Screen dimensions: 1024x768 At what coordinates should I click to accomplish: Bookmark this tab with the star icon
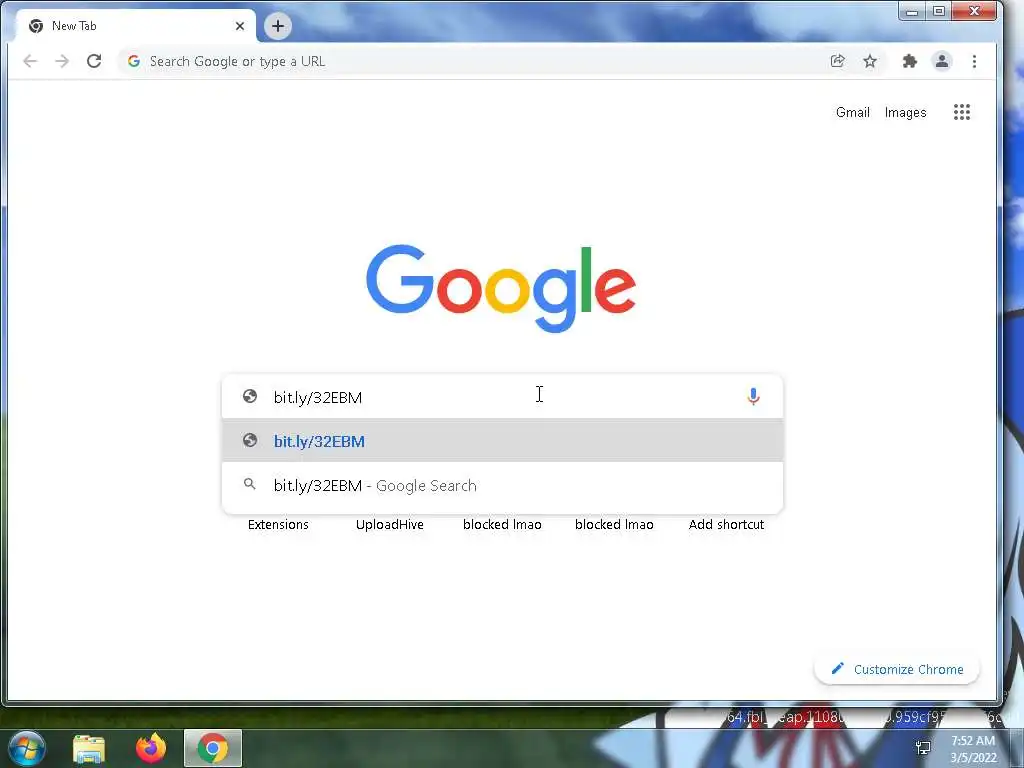pos(870,61)
